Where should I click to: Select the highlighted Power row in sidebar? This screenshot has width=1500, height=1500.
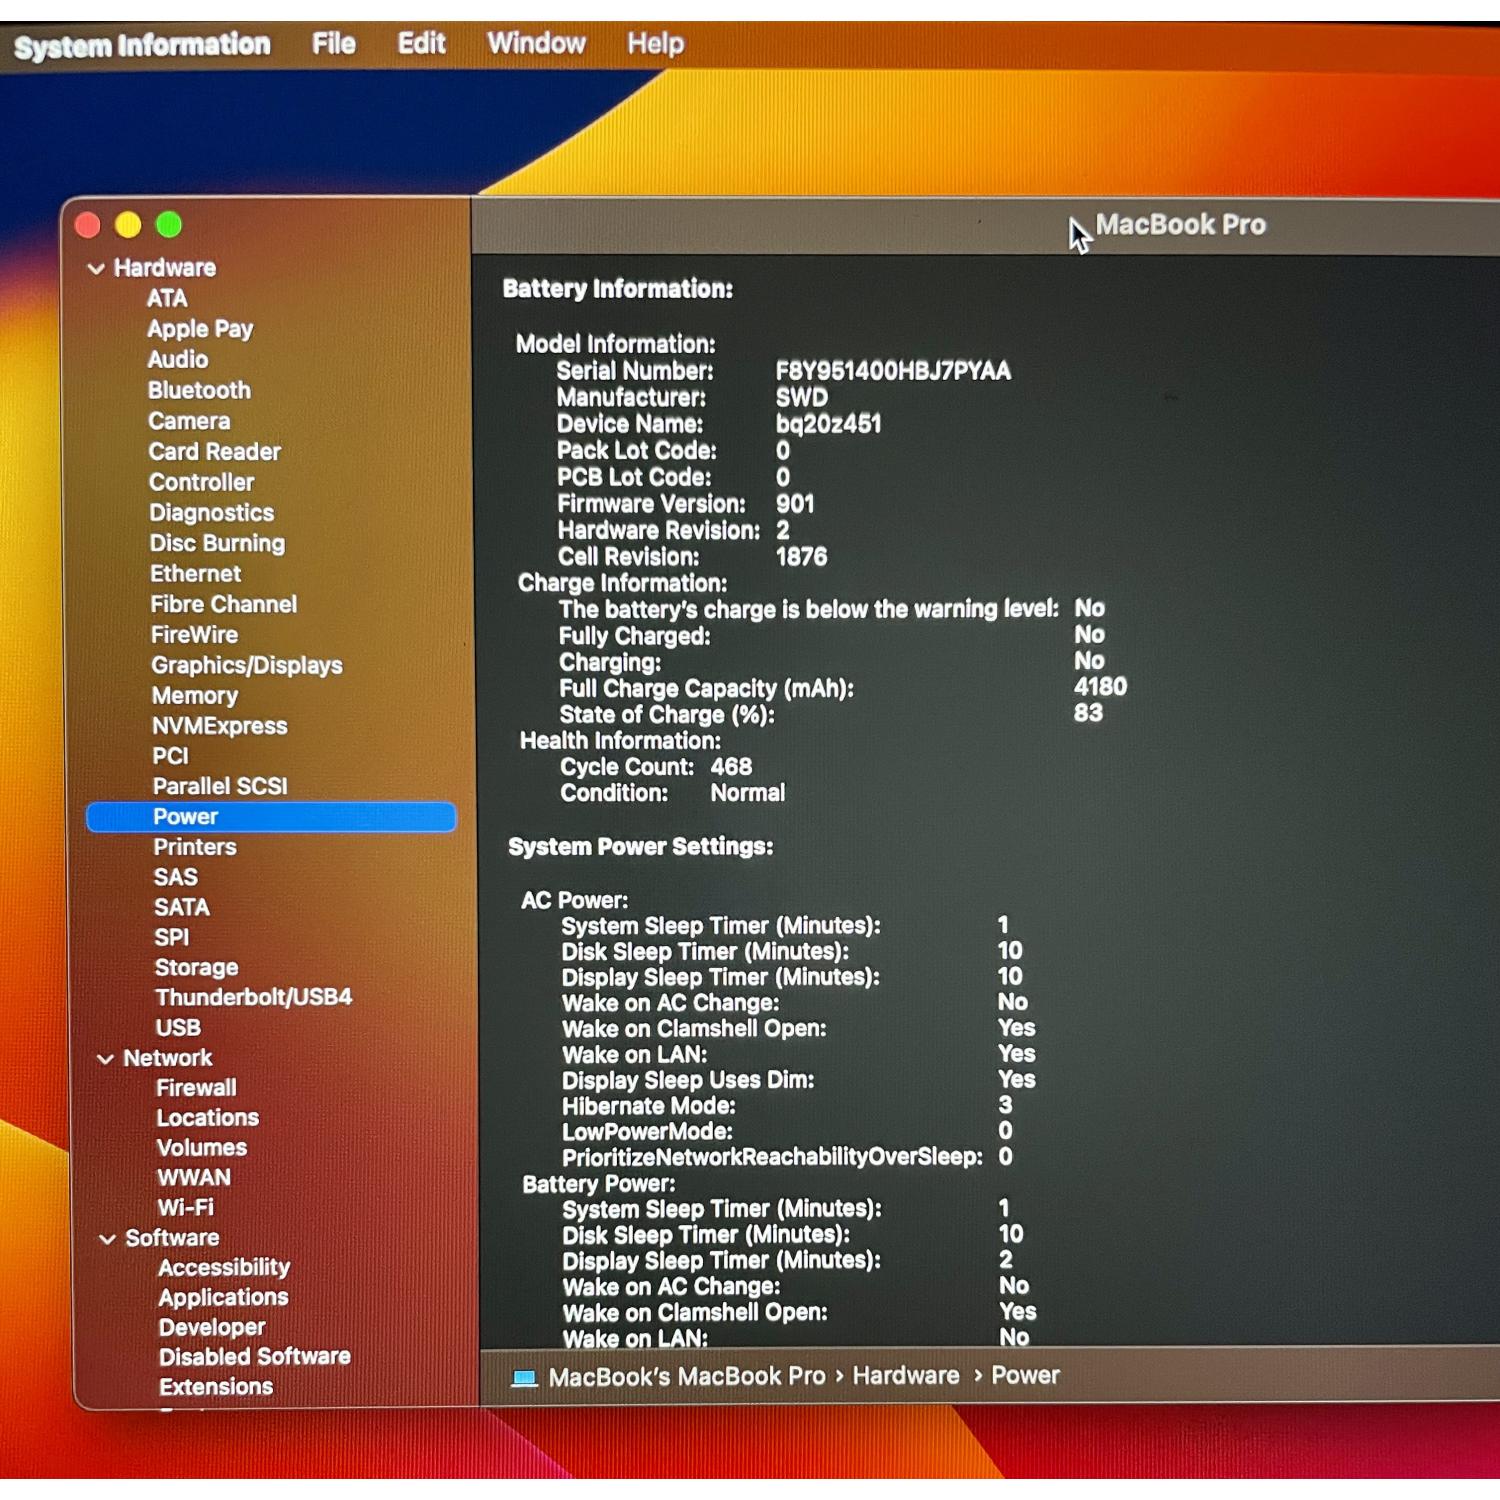point(271,817)
